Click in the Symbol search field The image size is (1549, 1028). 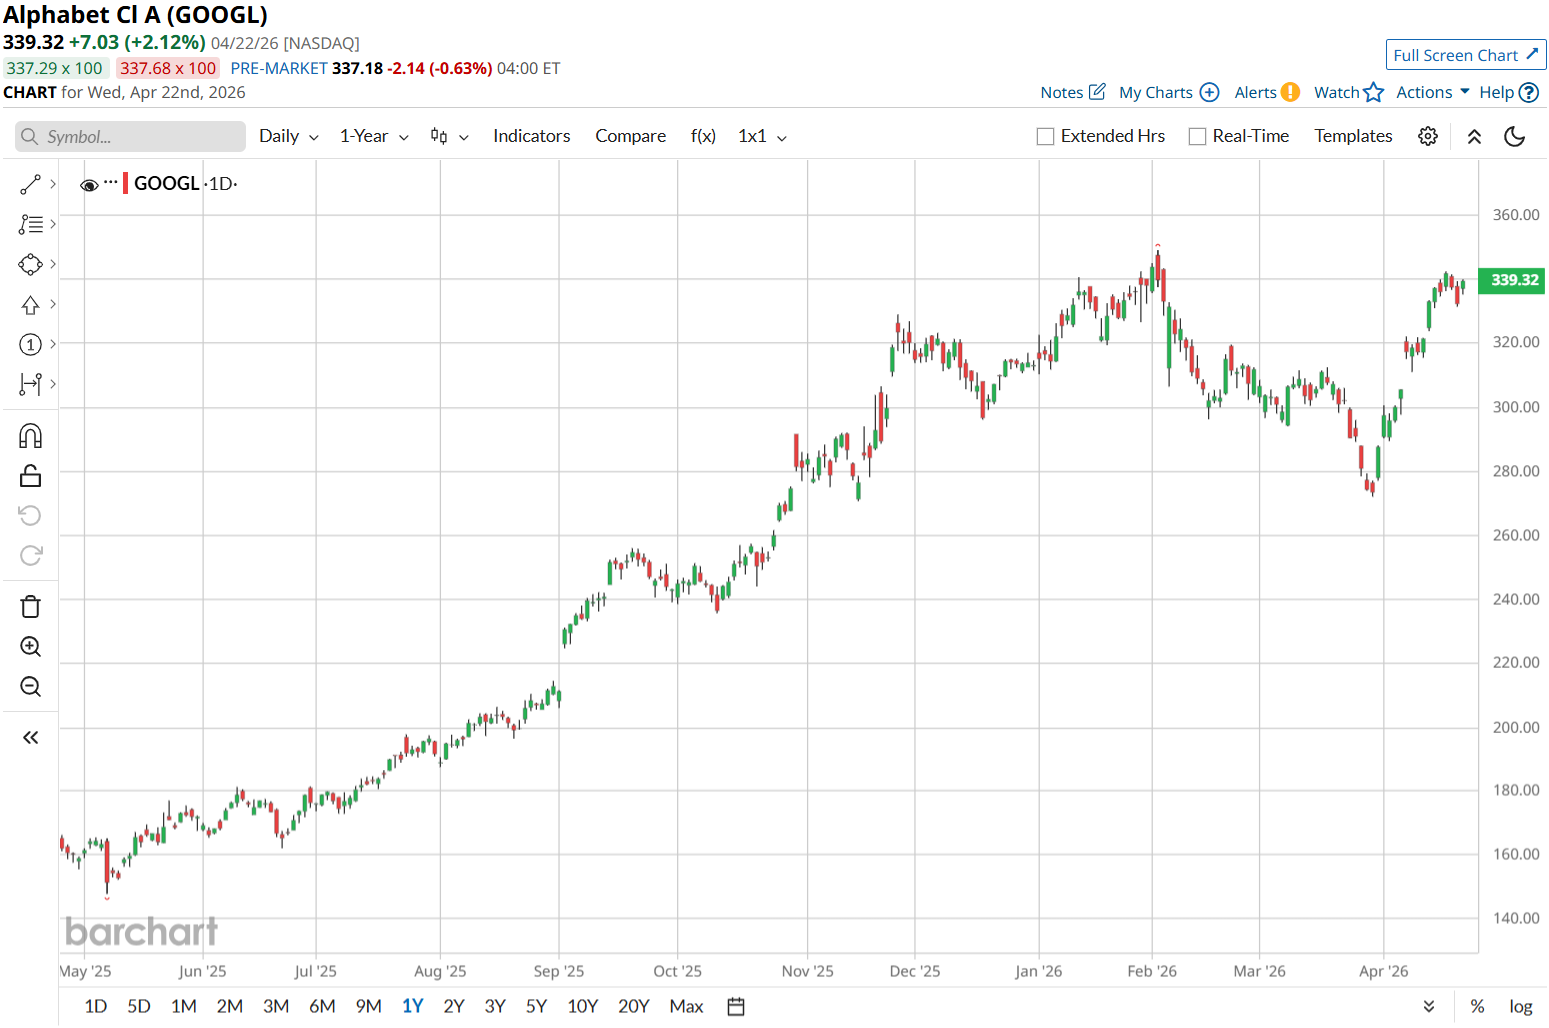130,137
